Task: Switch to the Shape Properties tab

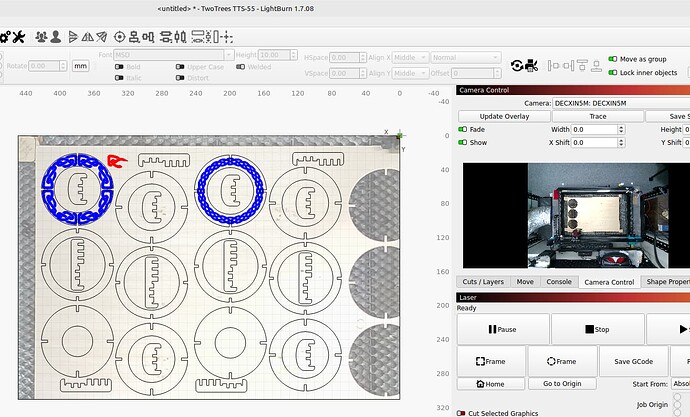Action: pyautogui.click(x=666, y=282)
